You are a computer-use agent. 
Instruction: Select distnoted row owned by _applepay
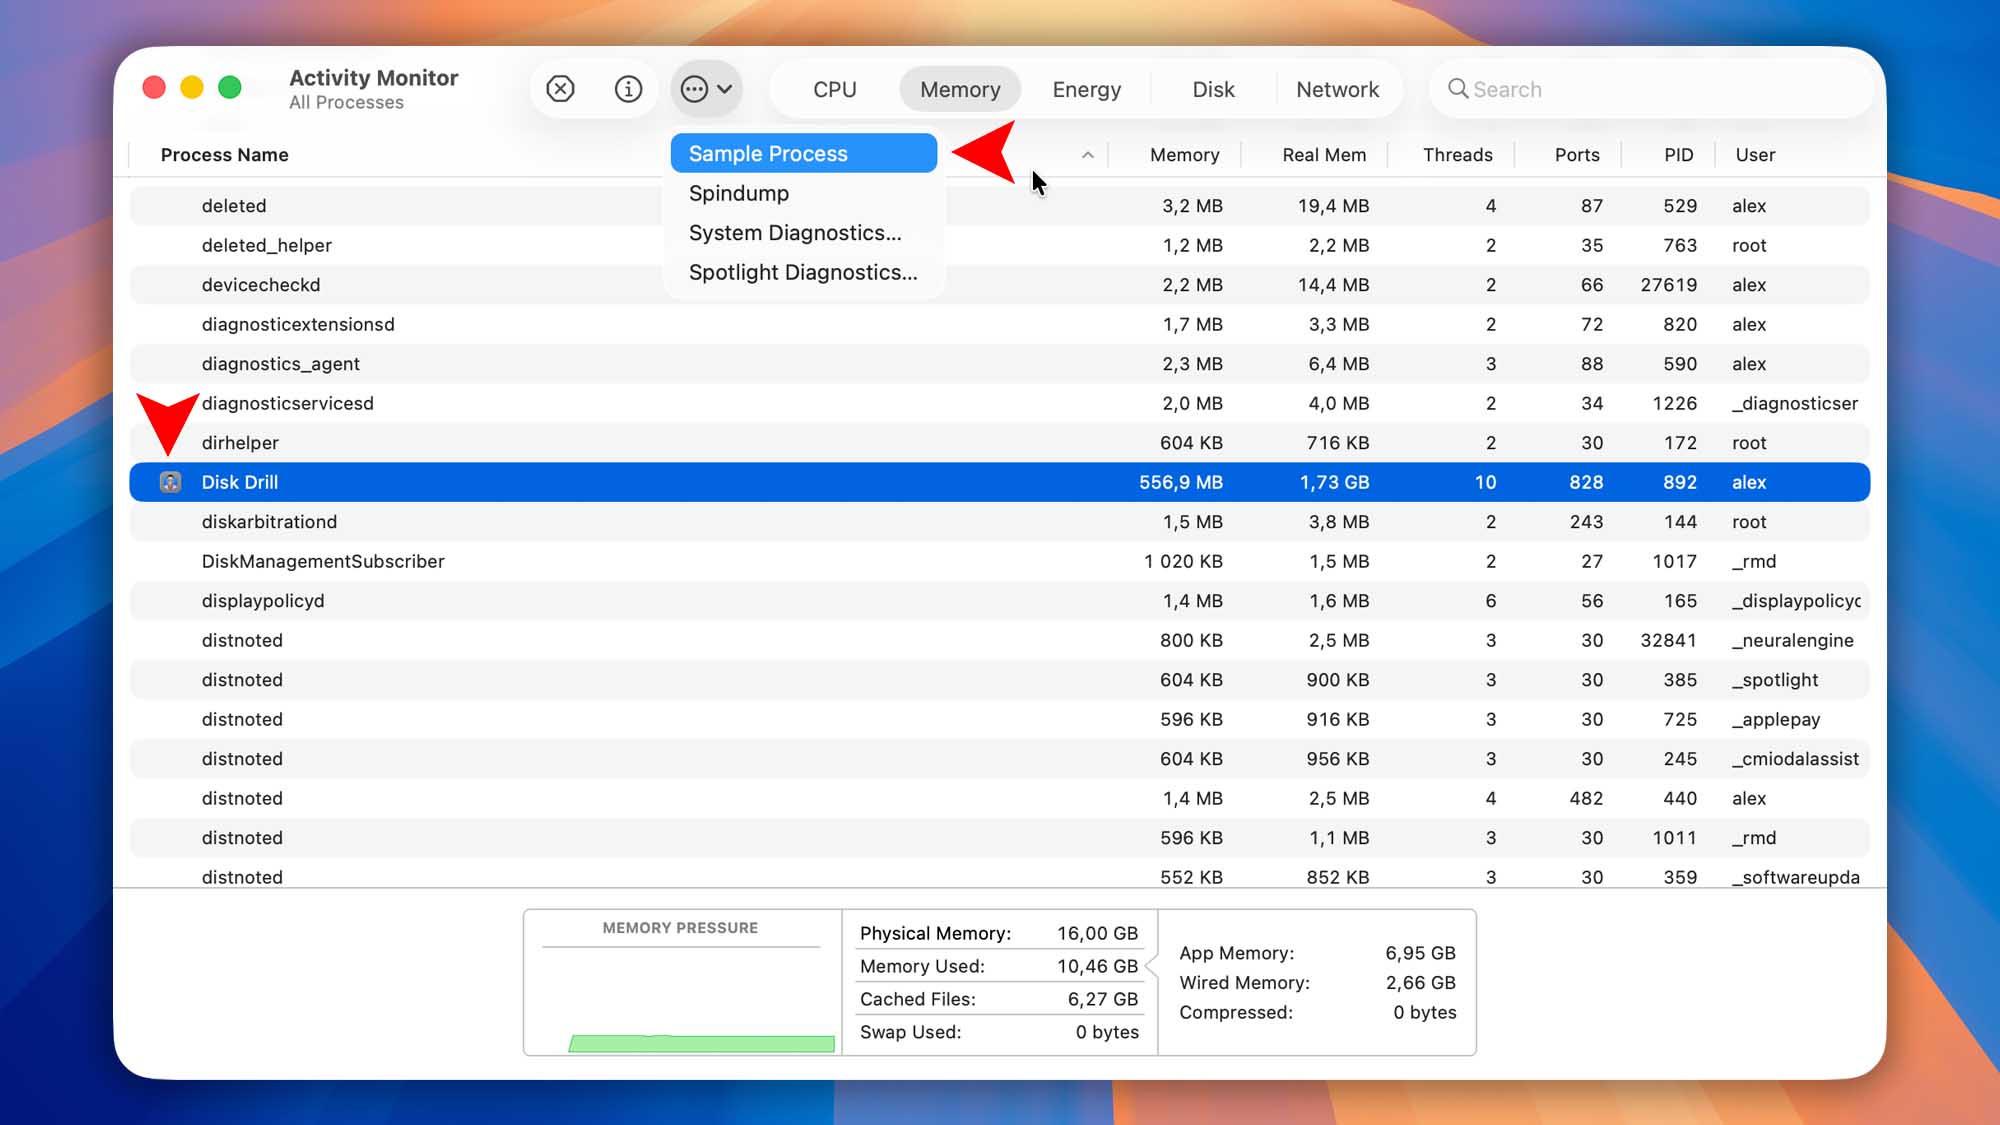pos(999,719)
